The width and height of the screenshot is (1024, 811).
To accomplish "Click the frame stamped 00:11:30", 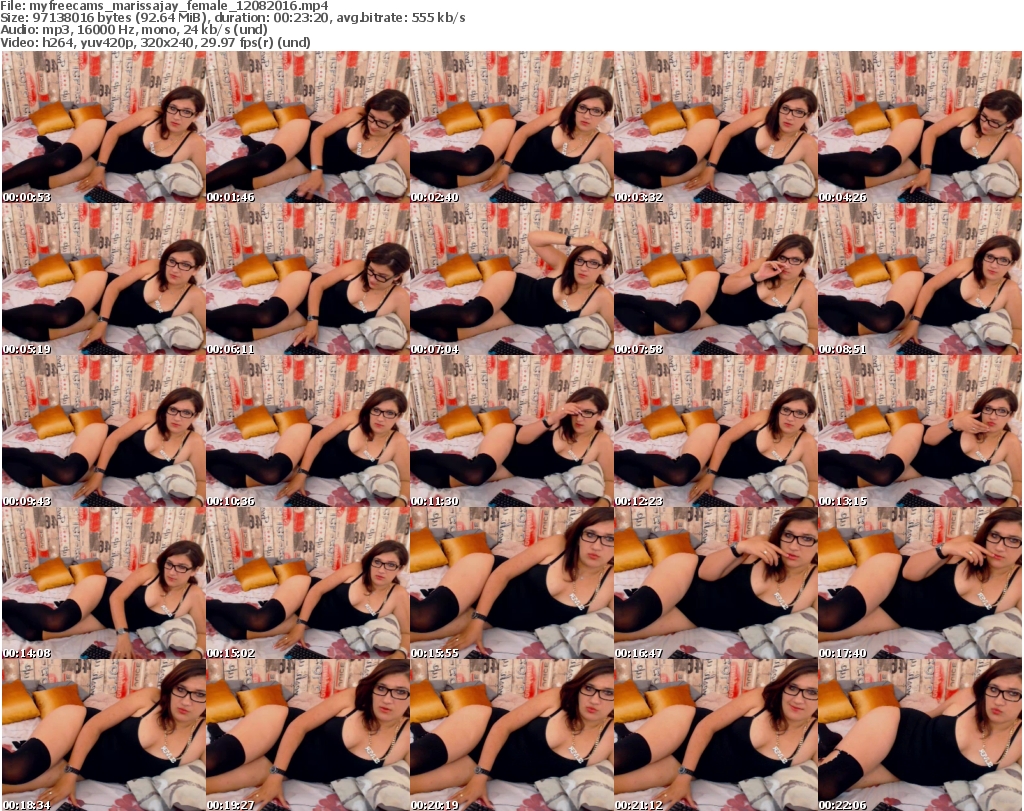I will [x=511, y=431].
